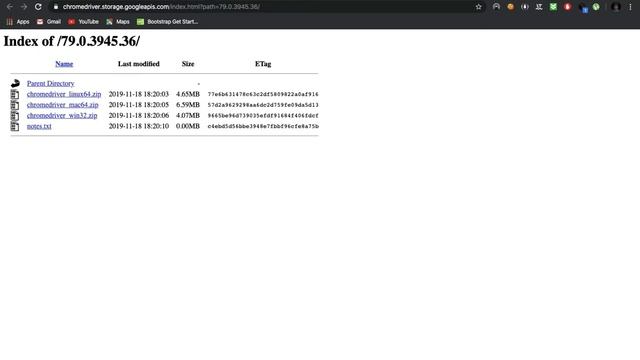This screenshot has width=640, height=360.
Task: Go back to the previous page
Action: (x=9, y=7)
